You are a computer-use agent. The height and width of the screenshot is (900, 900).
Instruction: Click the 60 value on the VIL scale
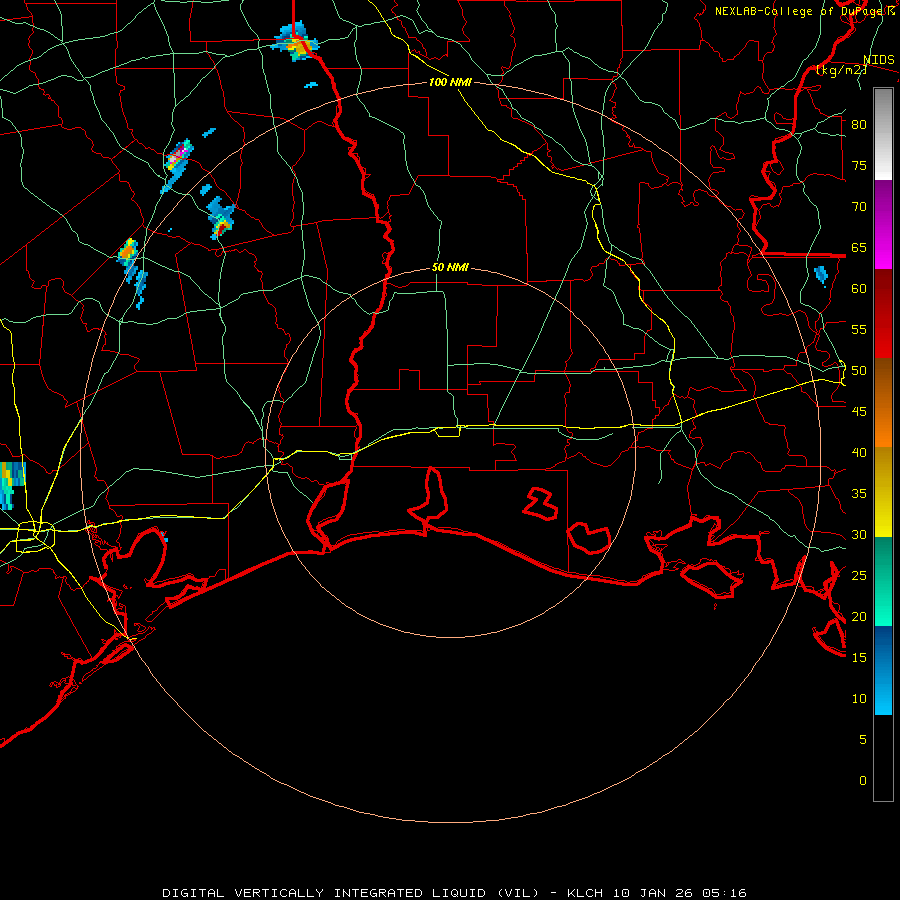[859, 289]
